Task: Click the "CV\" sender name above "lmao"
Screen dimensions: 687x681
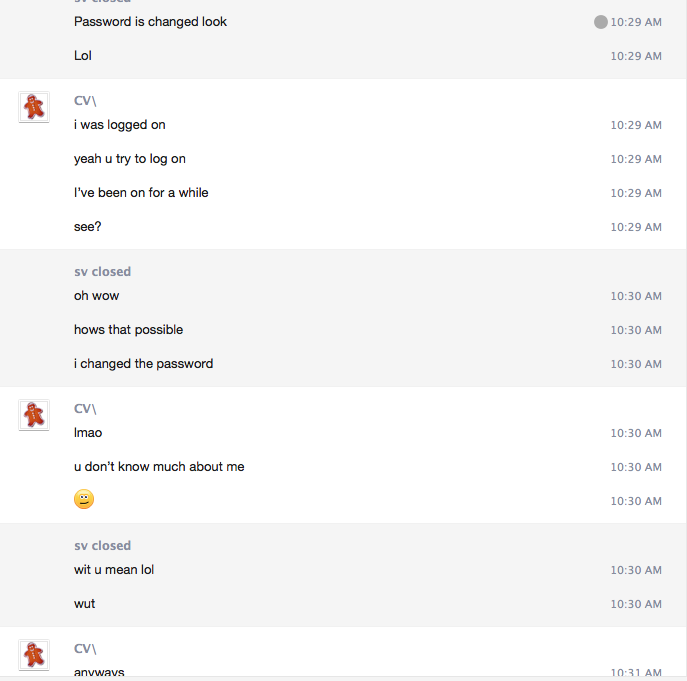Action: [x=85, y=409]
